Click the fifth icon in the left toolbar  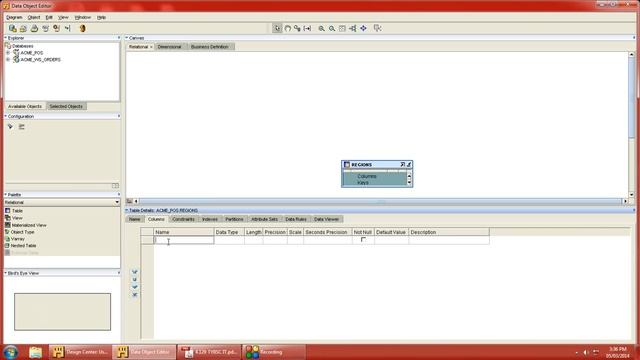coord(56,28)
